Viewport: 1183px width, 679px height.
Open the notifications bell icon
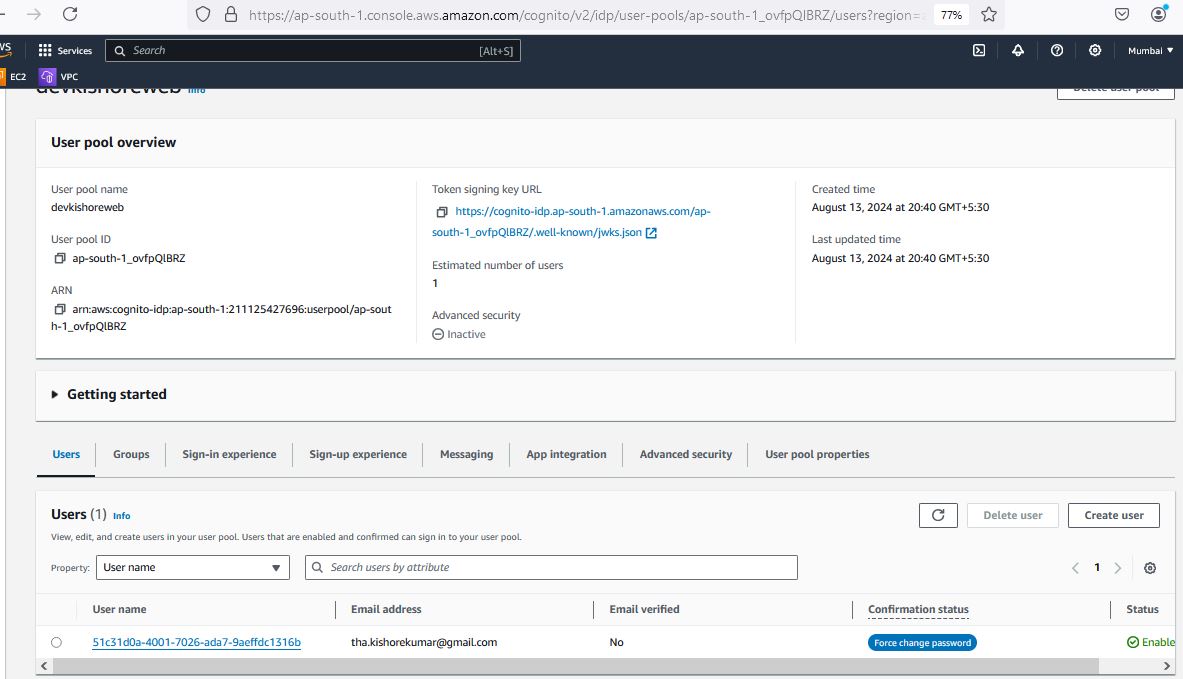coord(1018,51)
